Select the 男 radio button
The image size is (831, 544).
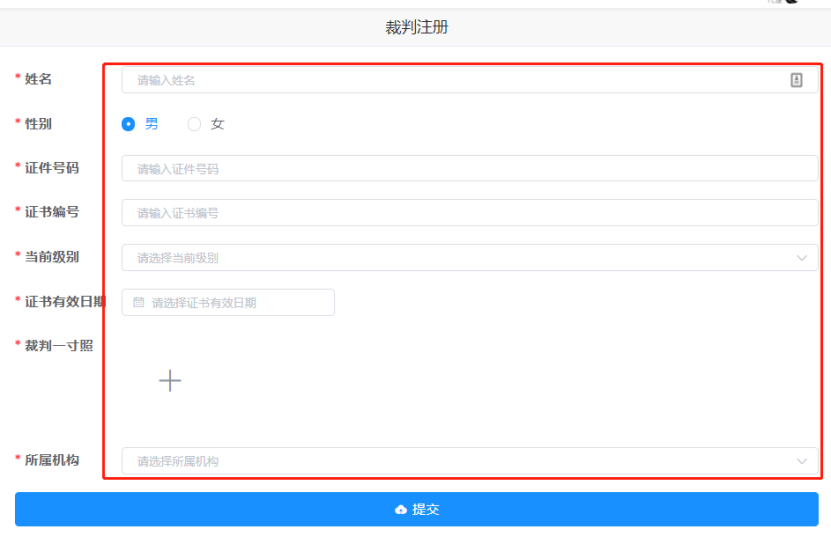[x=128, y=124]
